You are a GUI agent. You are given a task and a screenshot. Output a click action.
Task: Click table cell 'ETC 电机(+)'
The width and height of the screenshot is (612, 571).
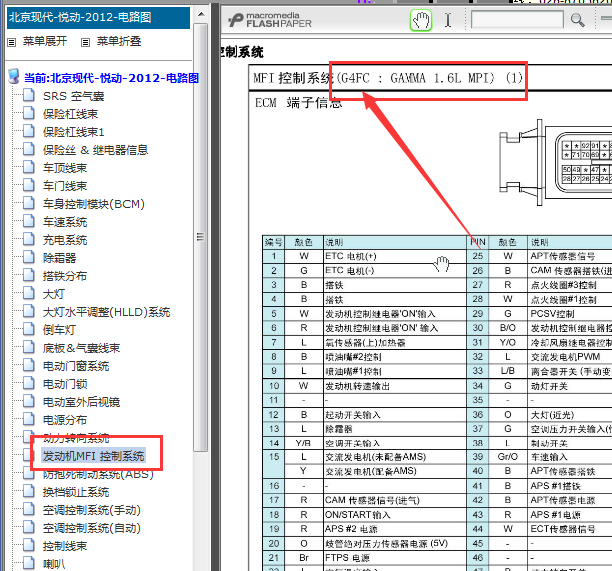tap(395, 256)
